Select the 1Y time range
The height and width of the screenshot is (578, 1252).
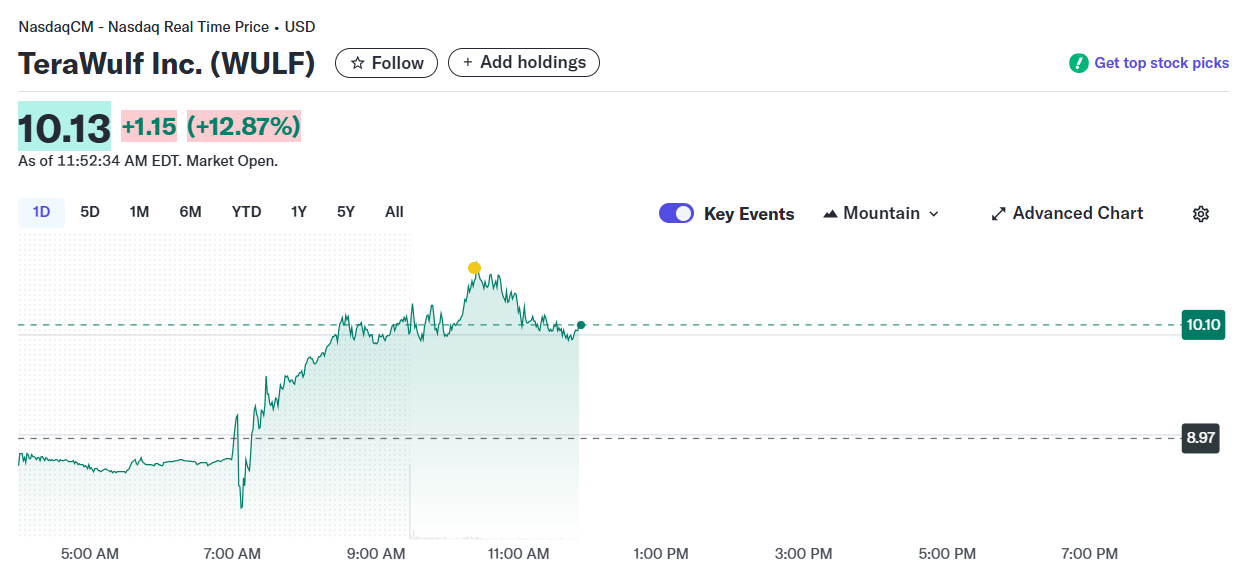(x=299, y=212)
